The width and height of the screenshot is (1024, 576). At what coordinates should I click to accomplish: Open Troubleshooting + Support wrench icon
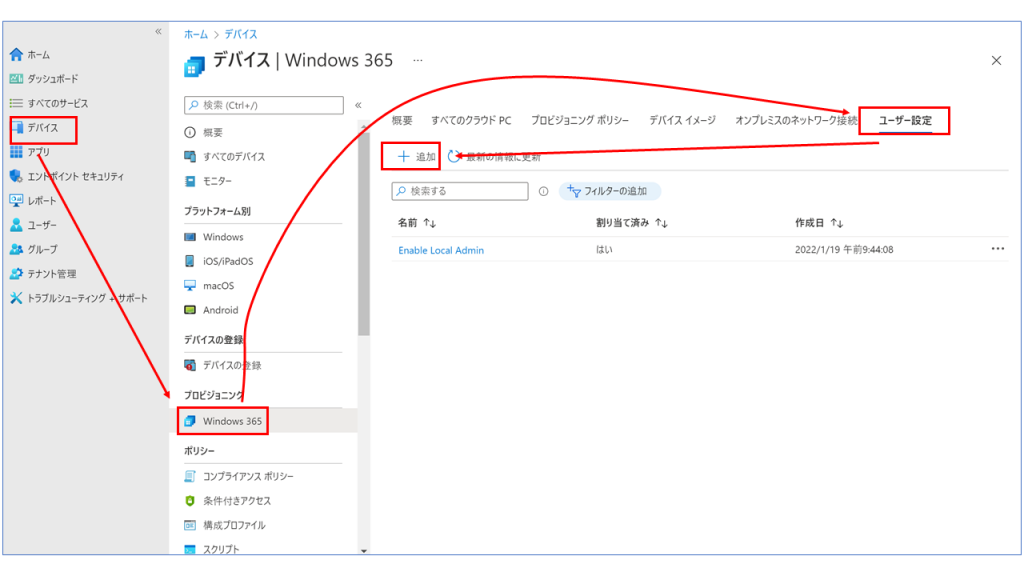(x=16, y=298)
